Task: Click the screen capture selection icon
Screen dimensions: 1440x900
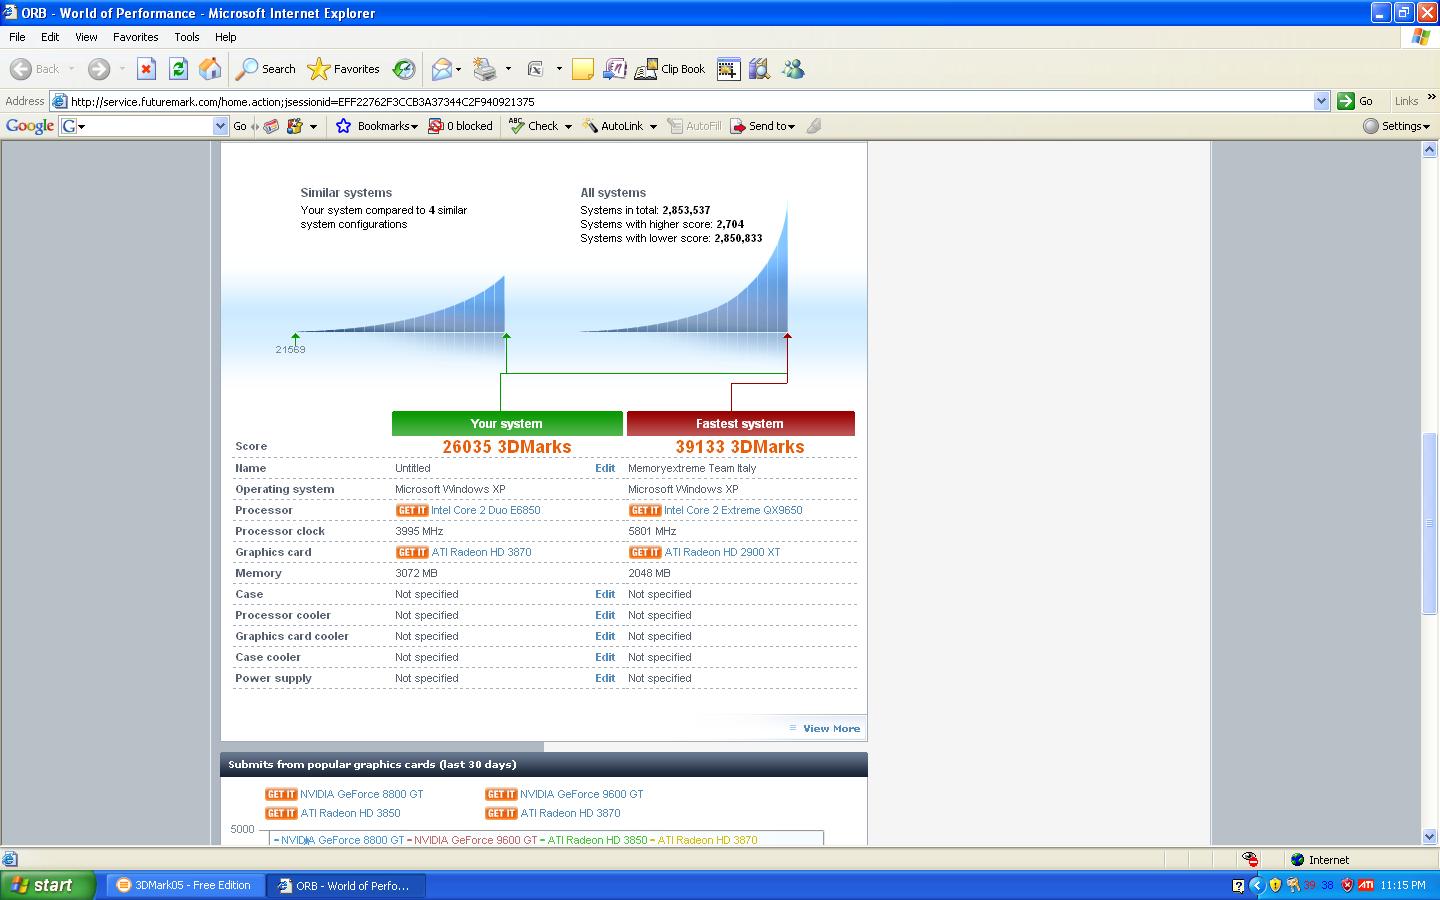Action: tap(728, 69)
